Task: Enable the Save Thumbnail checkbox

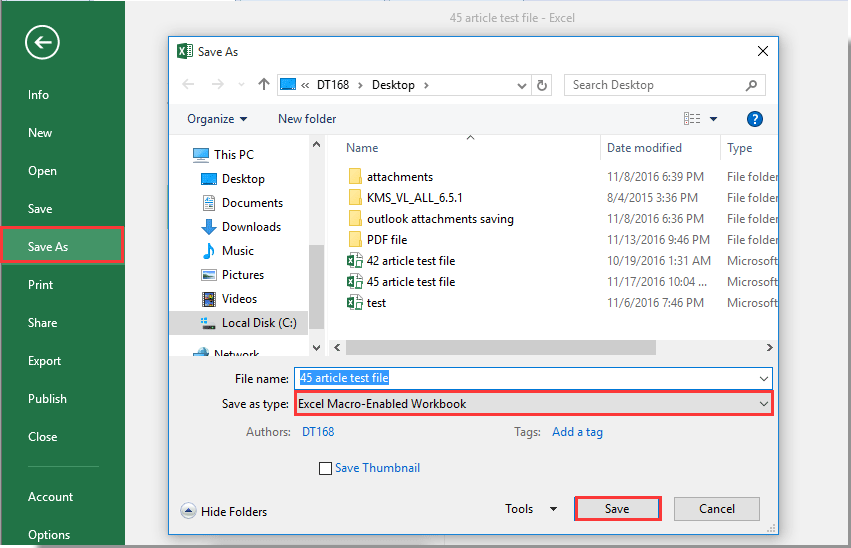Action: click(325, 468)
